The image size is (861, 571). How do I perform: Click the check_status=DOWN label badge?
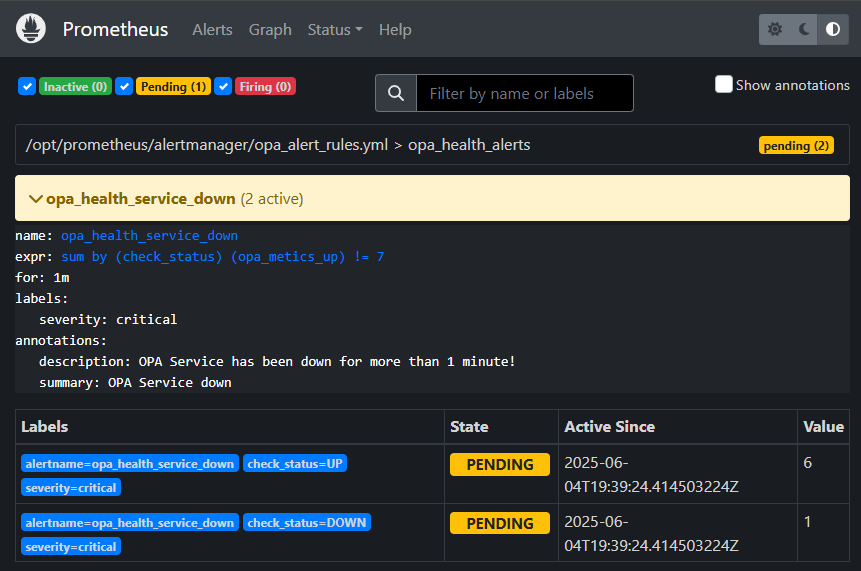tap(307, 522)
